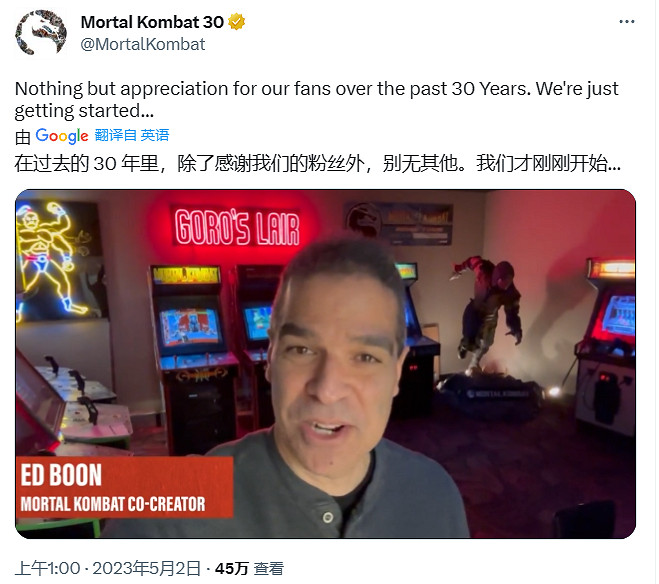
Task: Click the 查看 views label
Action: pos(269,568)
